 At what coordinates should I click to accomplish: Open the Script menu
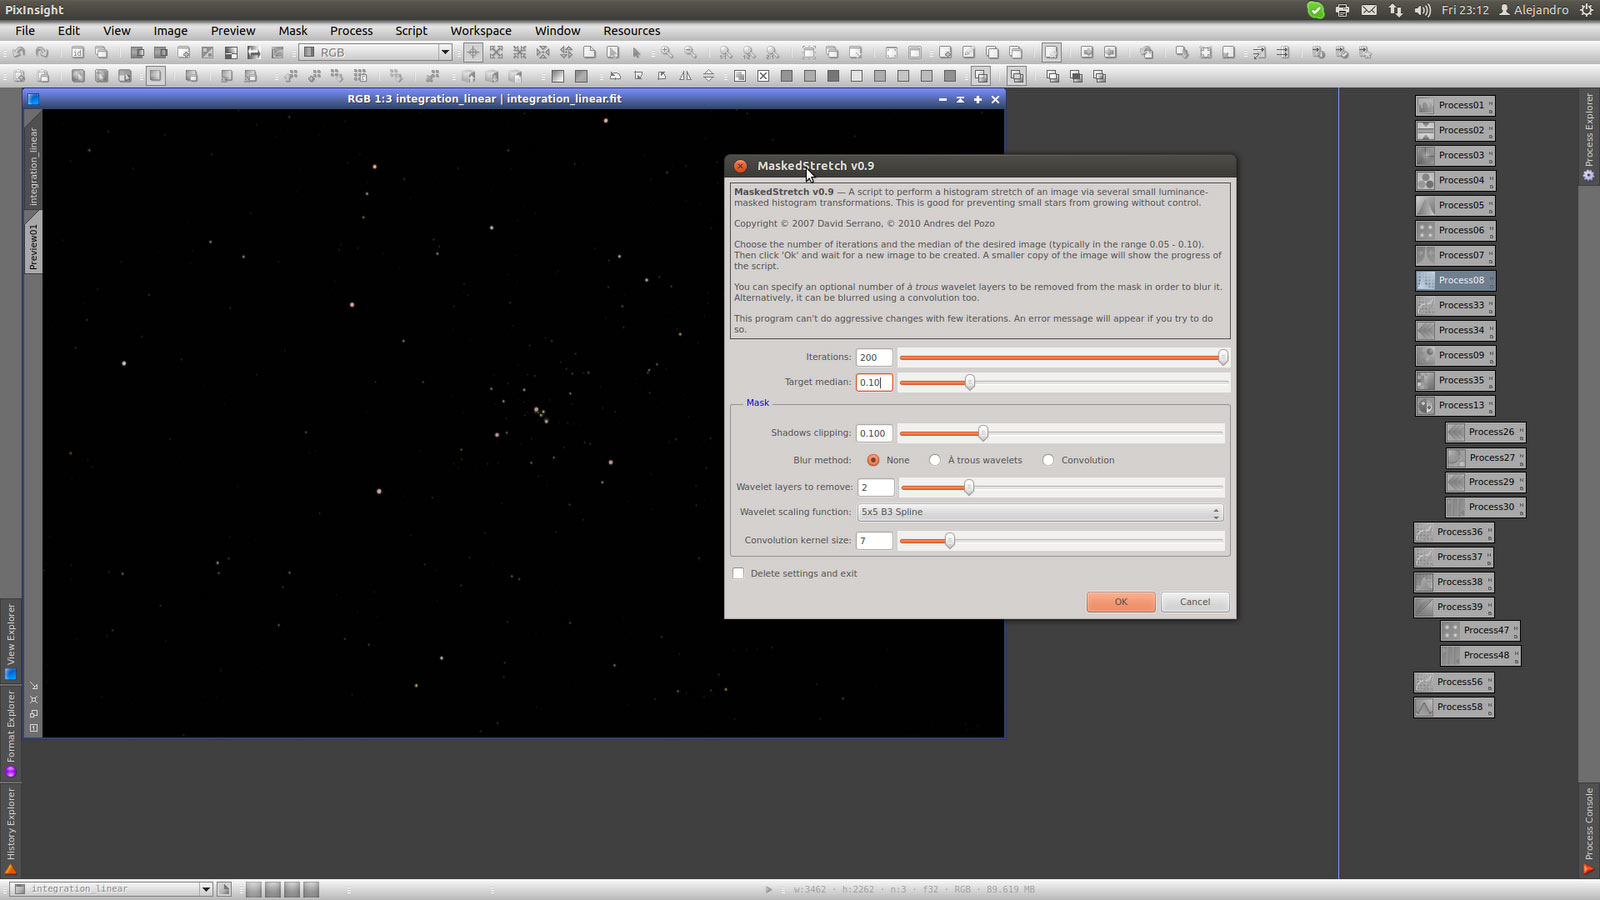tap(411, 31)
